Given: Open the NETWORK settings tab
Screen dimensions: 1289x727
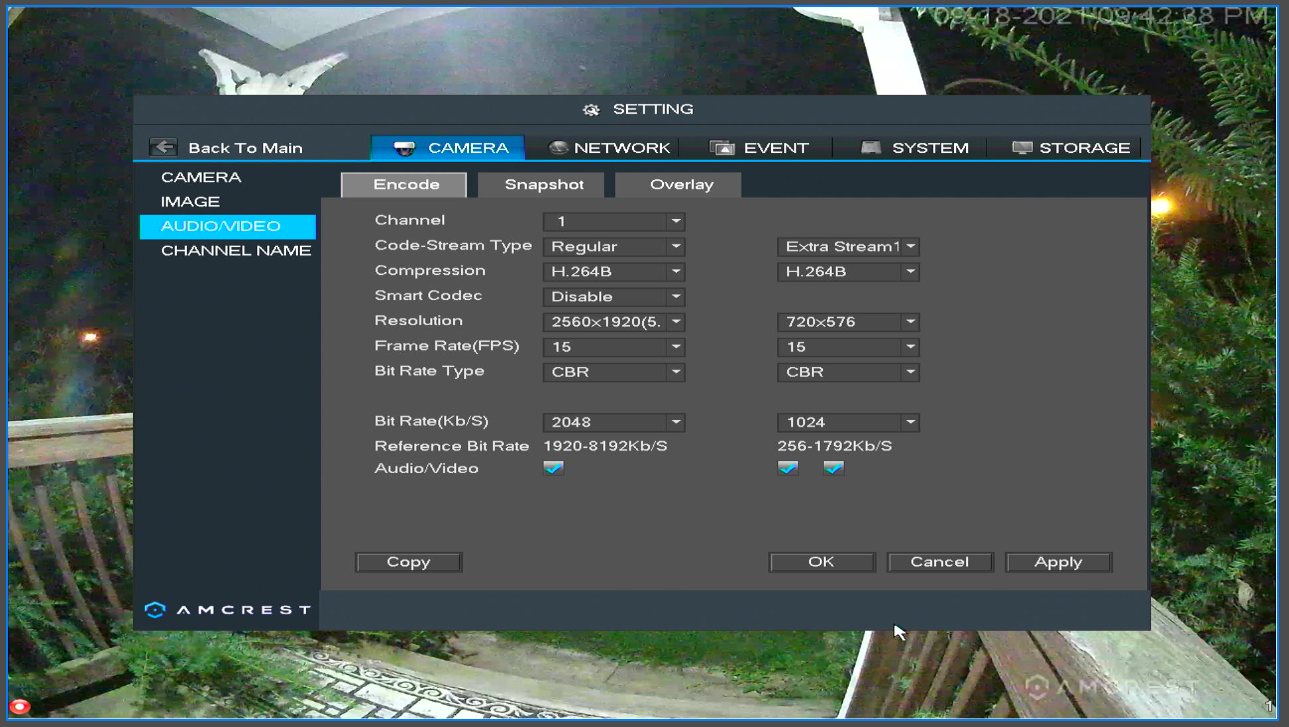Looking at the screenshot, I should tap(610, 148).
